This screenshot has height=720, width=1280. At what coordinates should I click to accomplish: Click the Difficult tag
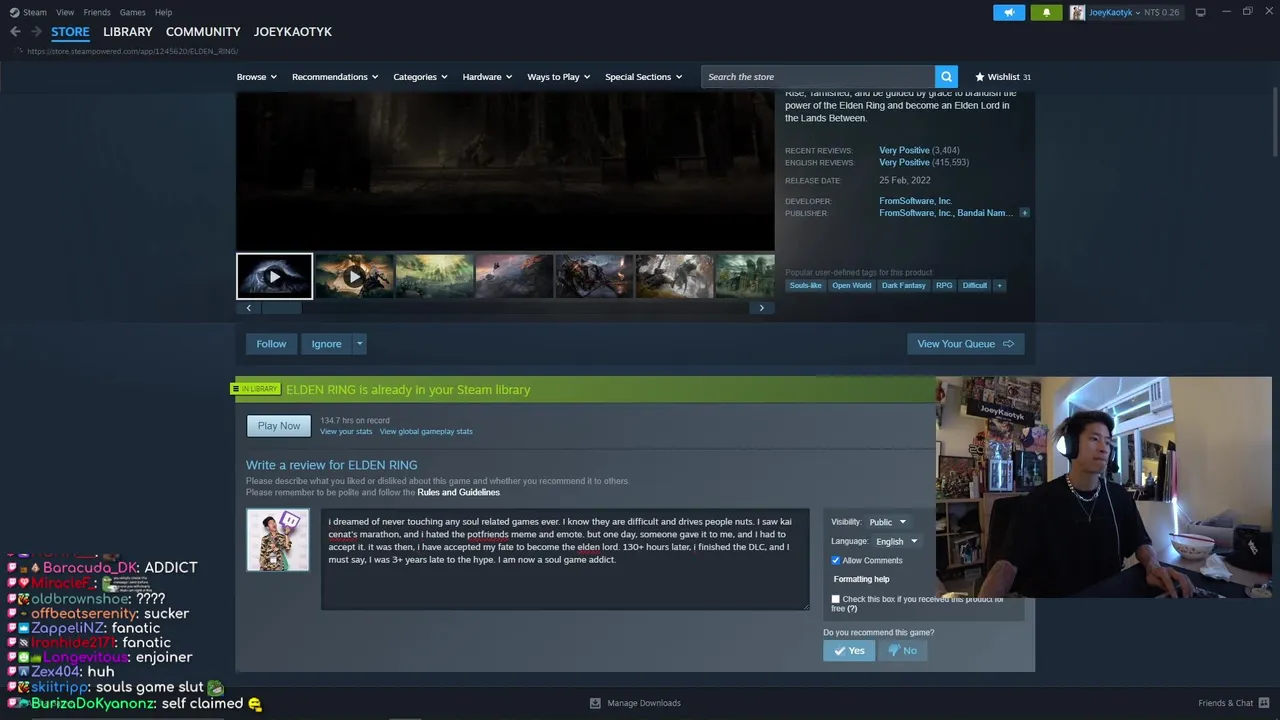[x=975, y=286]
